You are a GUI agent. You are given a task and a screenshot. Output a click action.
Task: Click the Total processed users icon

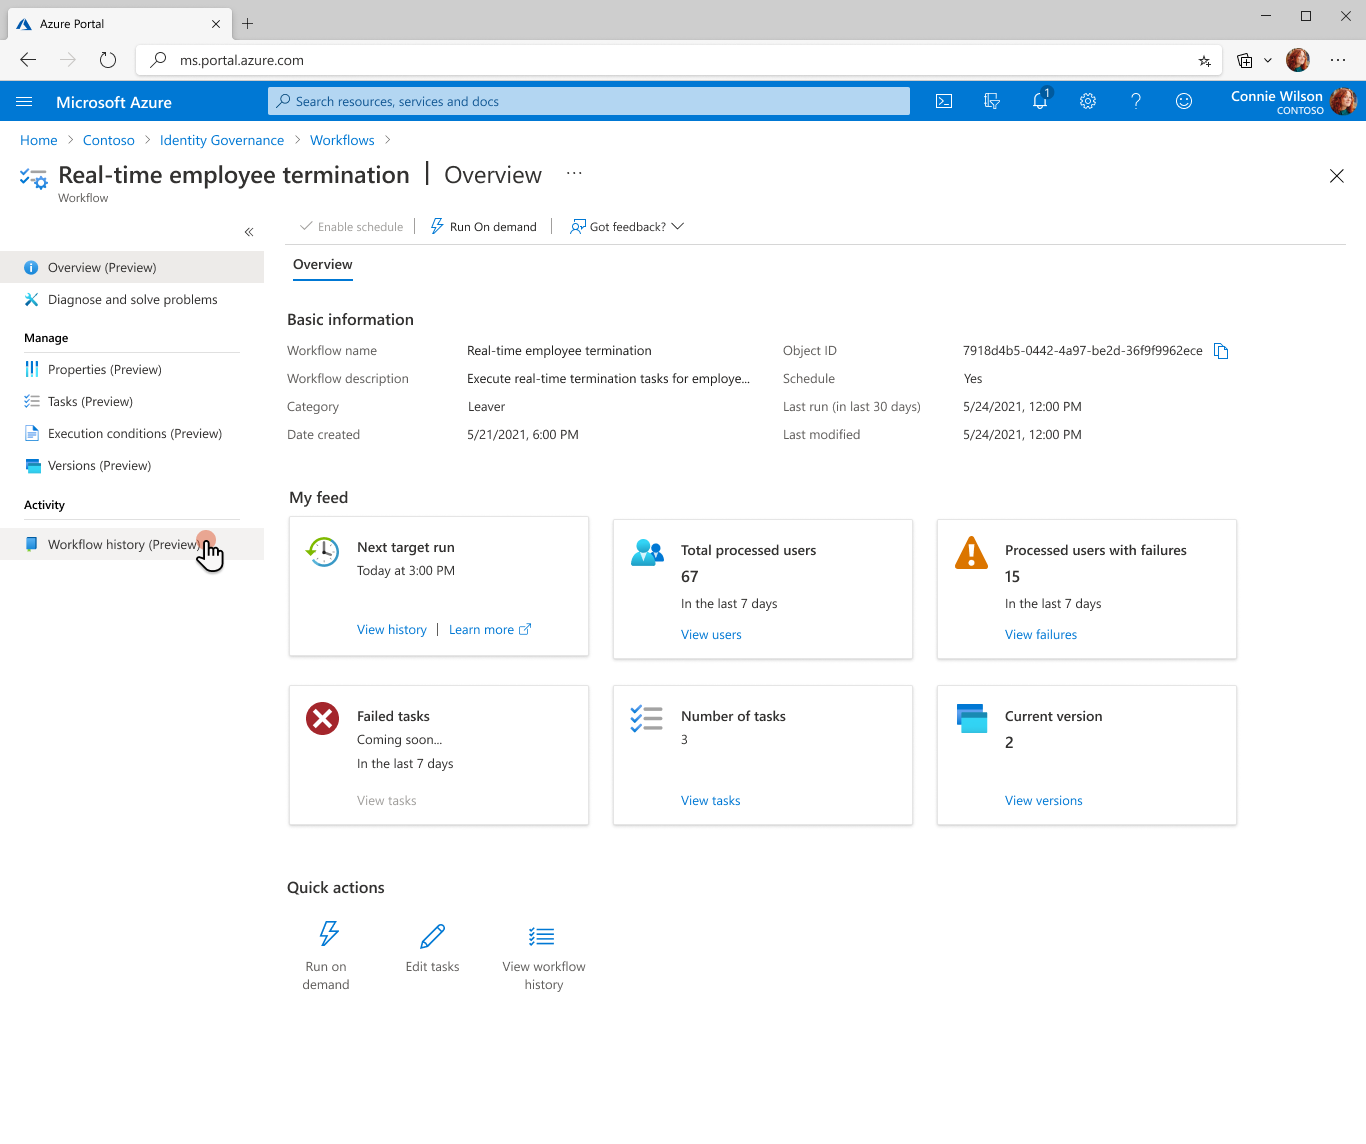point(647,552)
